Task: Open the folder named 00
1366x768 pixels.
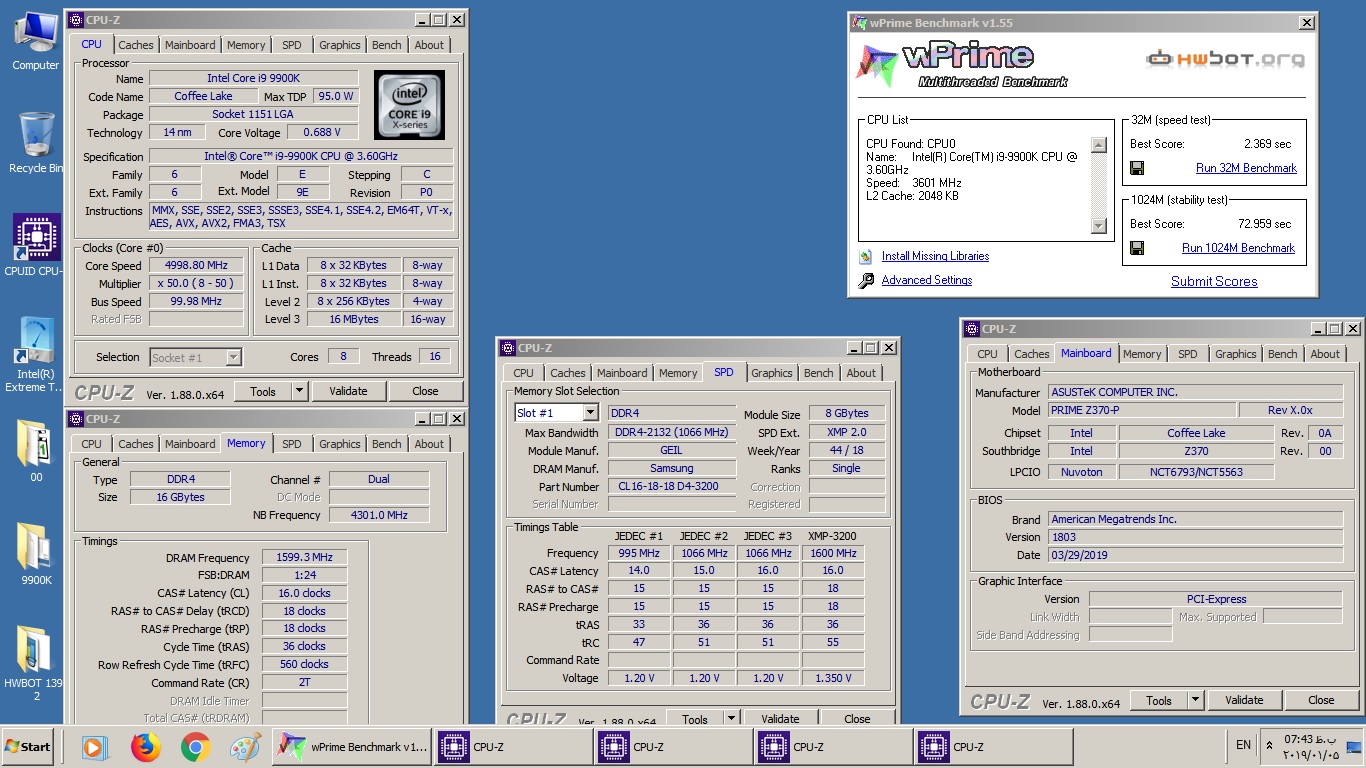Action: pyautogui.click(x=35, y=450)
